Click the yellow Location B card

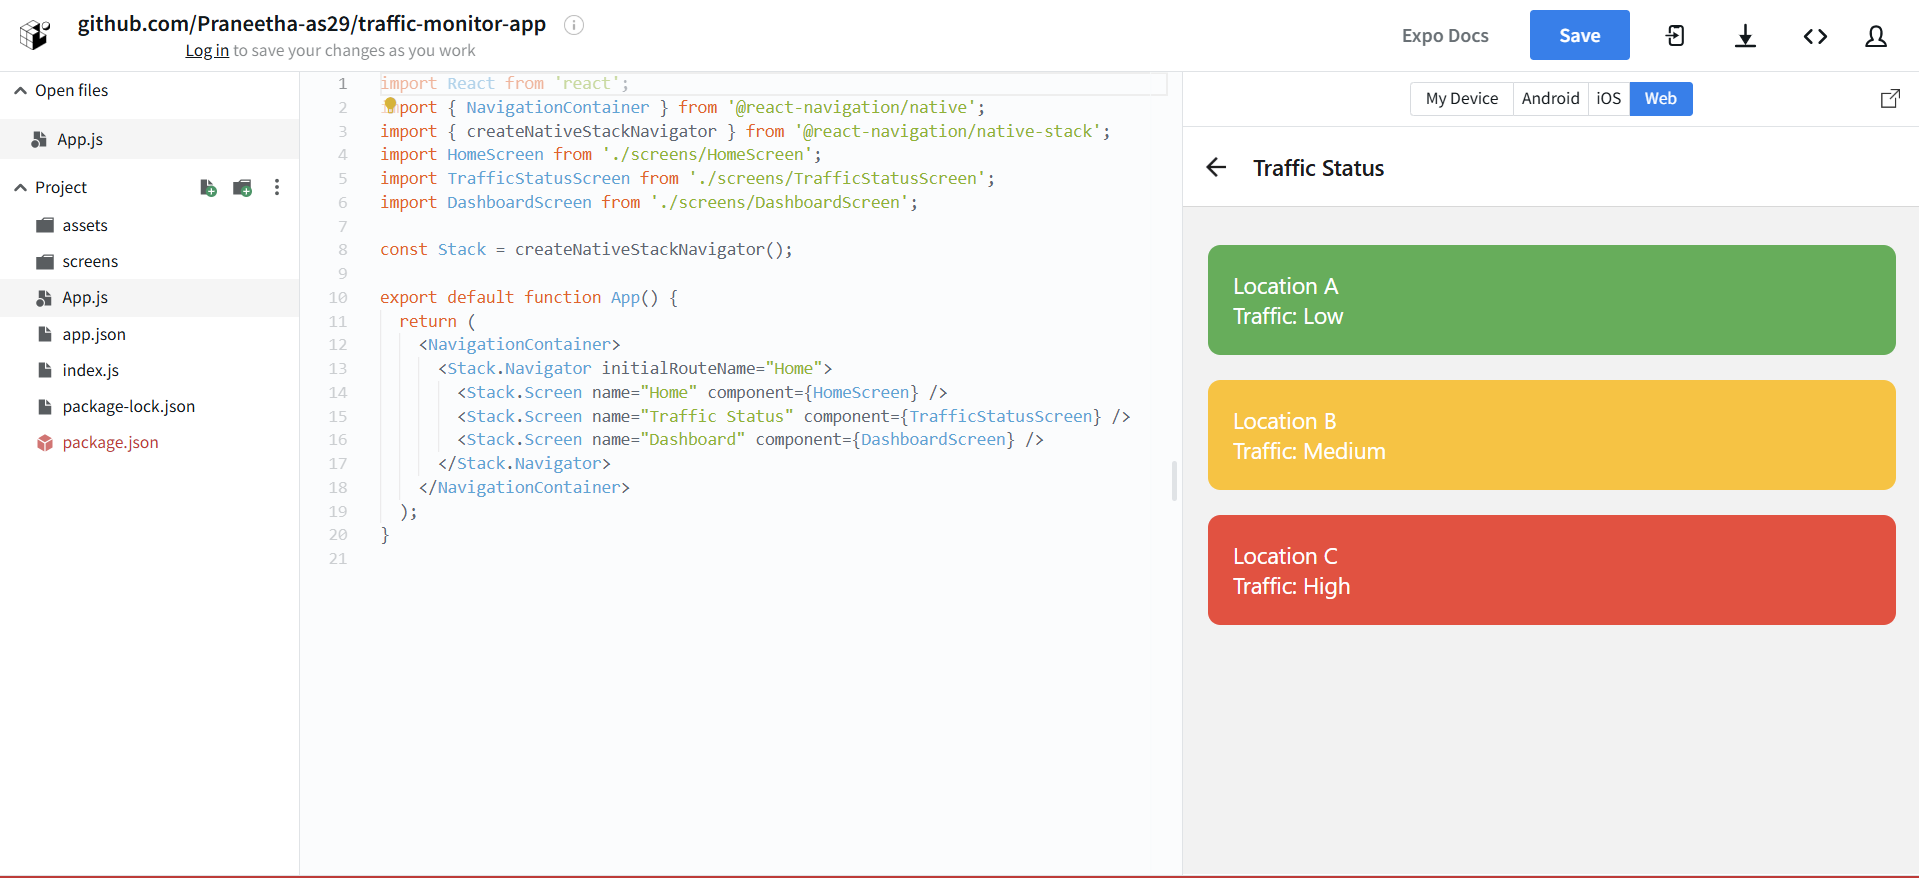[1551, 435]
